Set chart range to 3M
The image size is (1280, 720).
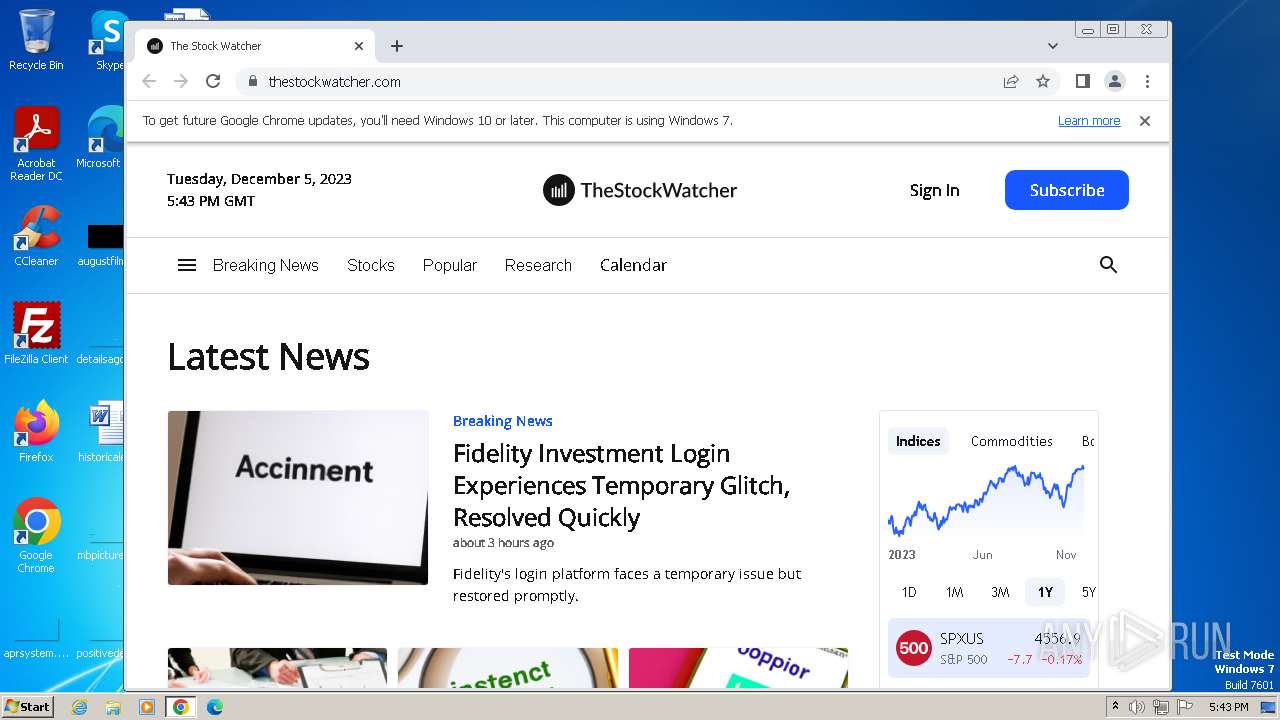pyautogui.click(x=1000, y=592)
